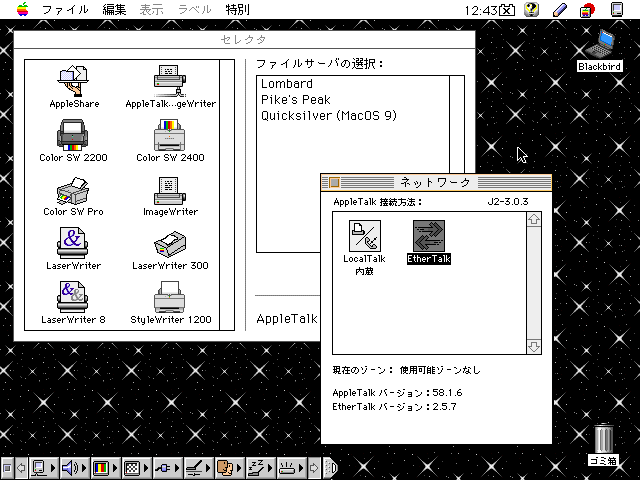Expand the printer selector module arrow
Viewport: 640px width, 480px height.
coord(302,468)
